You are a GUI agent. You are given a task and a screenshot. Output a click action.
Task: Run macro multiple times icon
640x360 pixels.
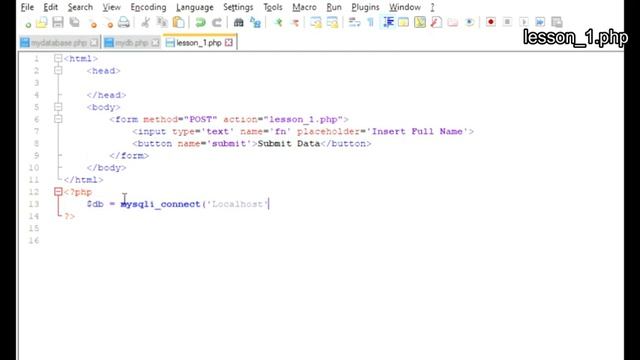(540, 22)
